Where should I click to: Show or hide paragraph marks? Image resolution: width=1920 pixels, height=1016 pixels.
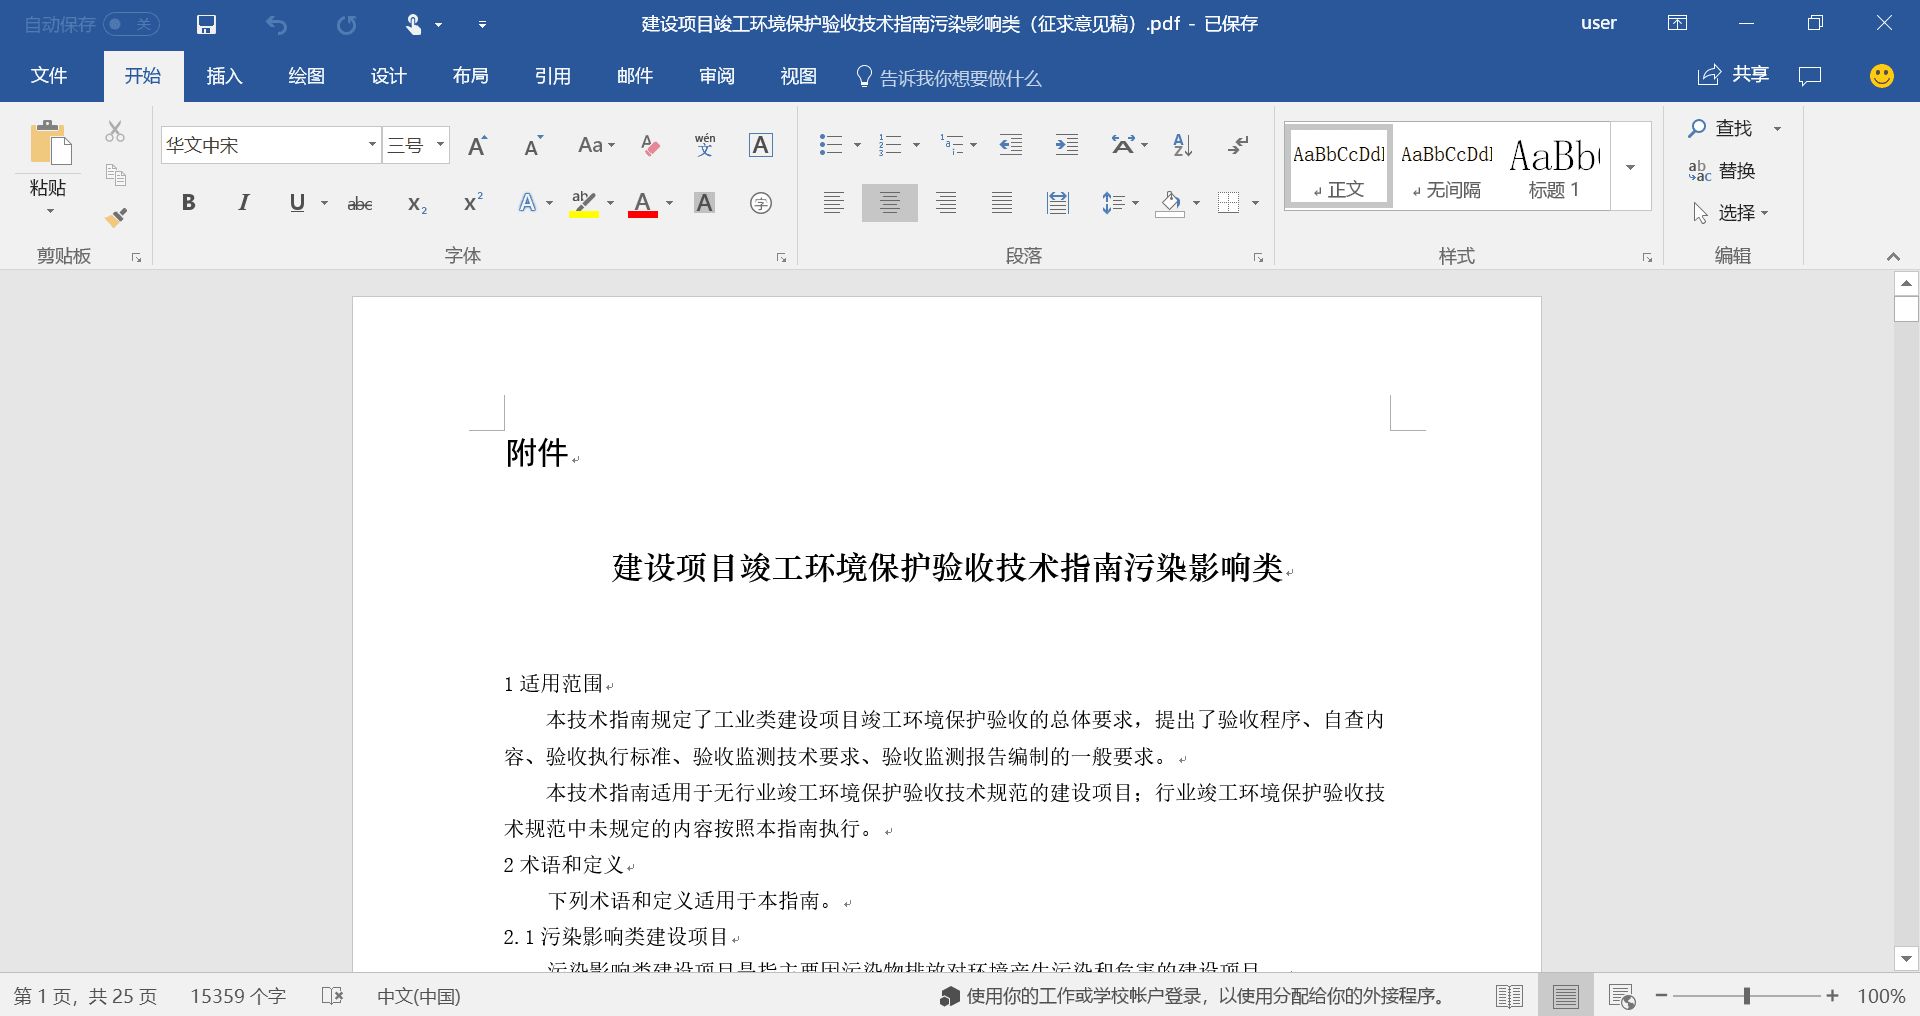click(x=1238, y=146)
